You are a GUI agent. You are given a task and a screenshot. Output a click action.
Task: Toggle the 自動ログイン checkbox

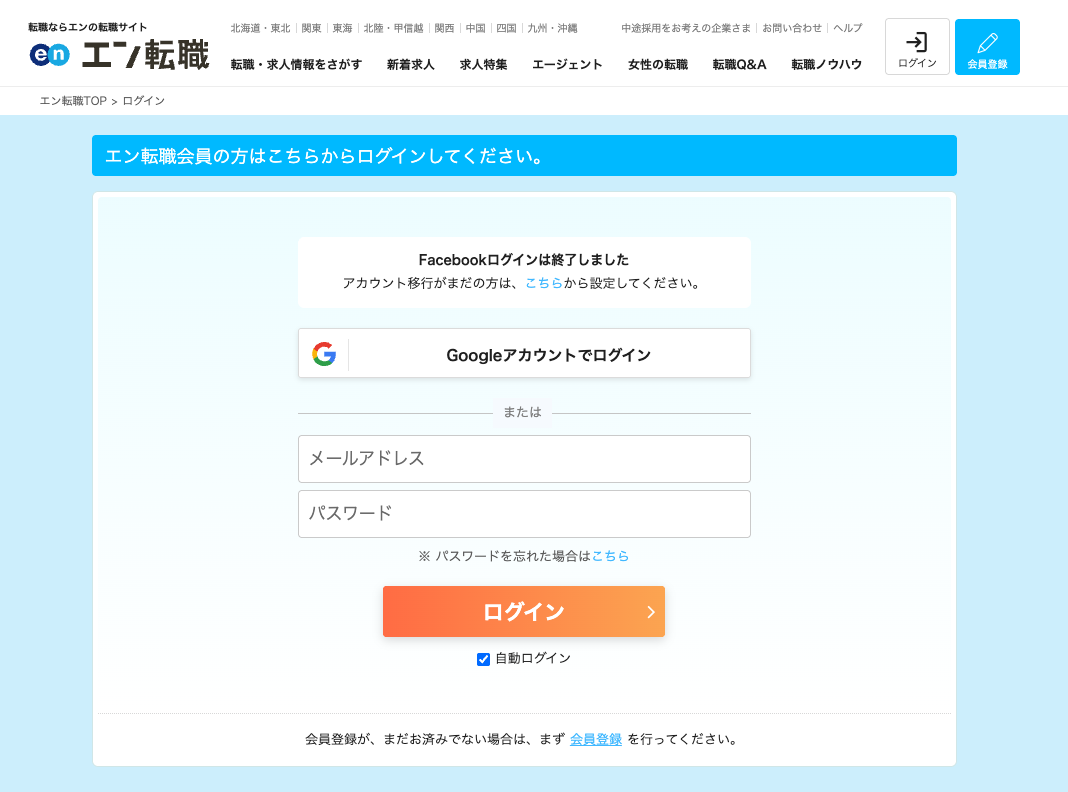[484, 659]
